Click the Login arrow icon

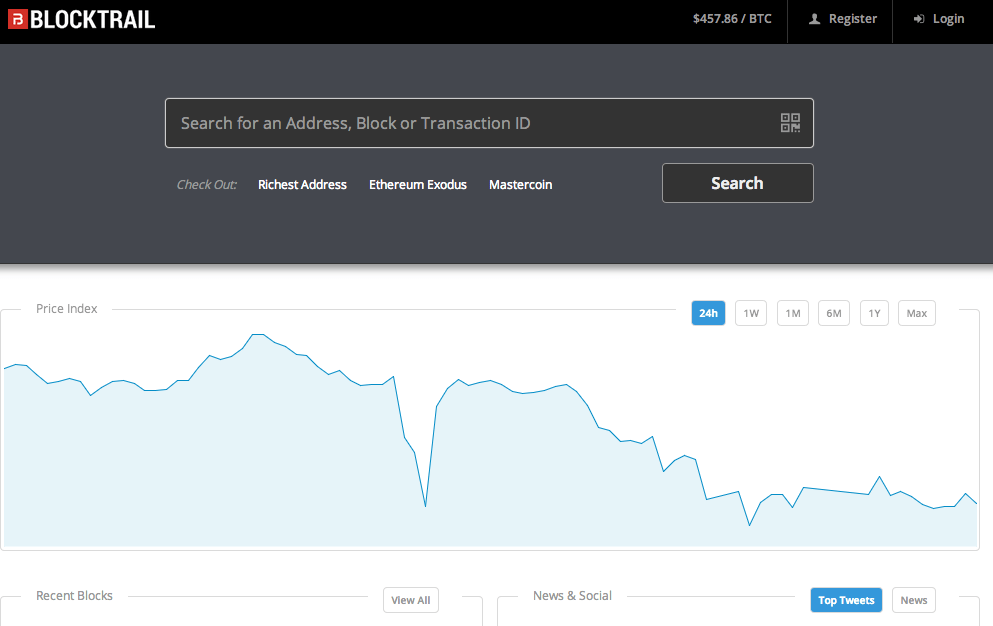click(918, 19)
